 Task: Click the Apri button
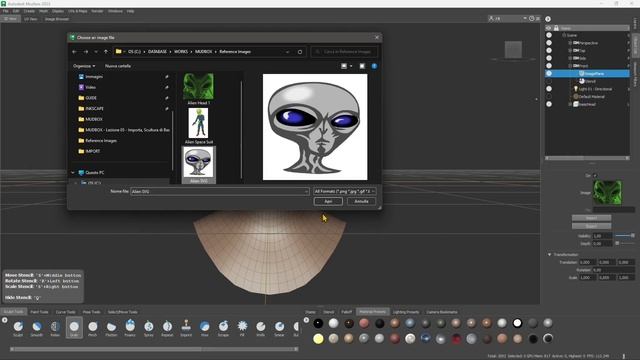click(328, 202)
